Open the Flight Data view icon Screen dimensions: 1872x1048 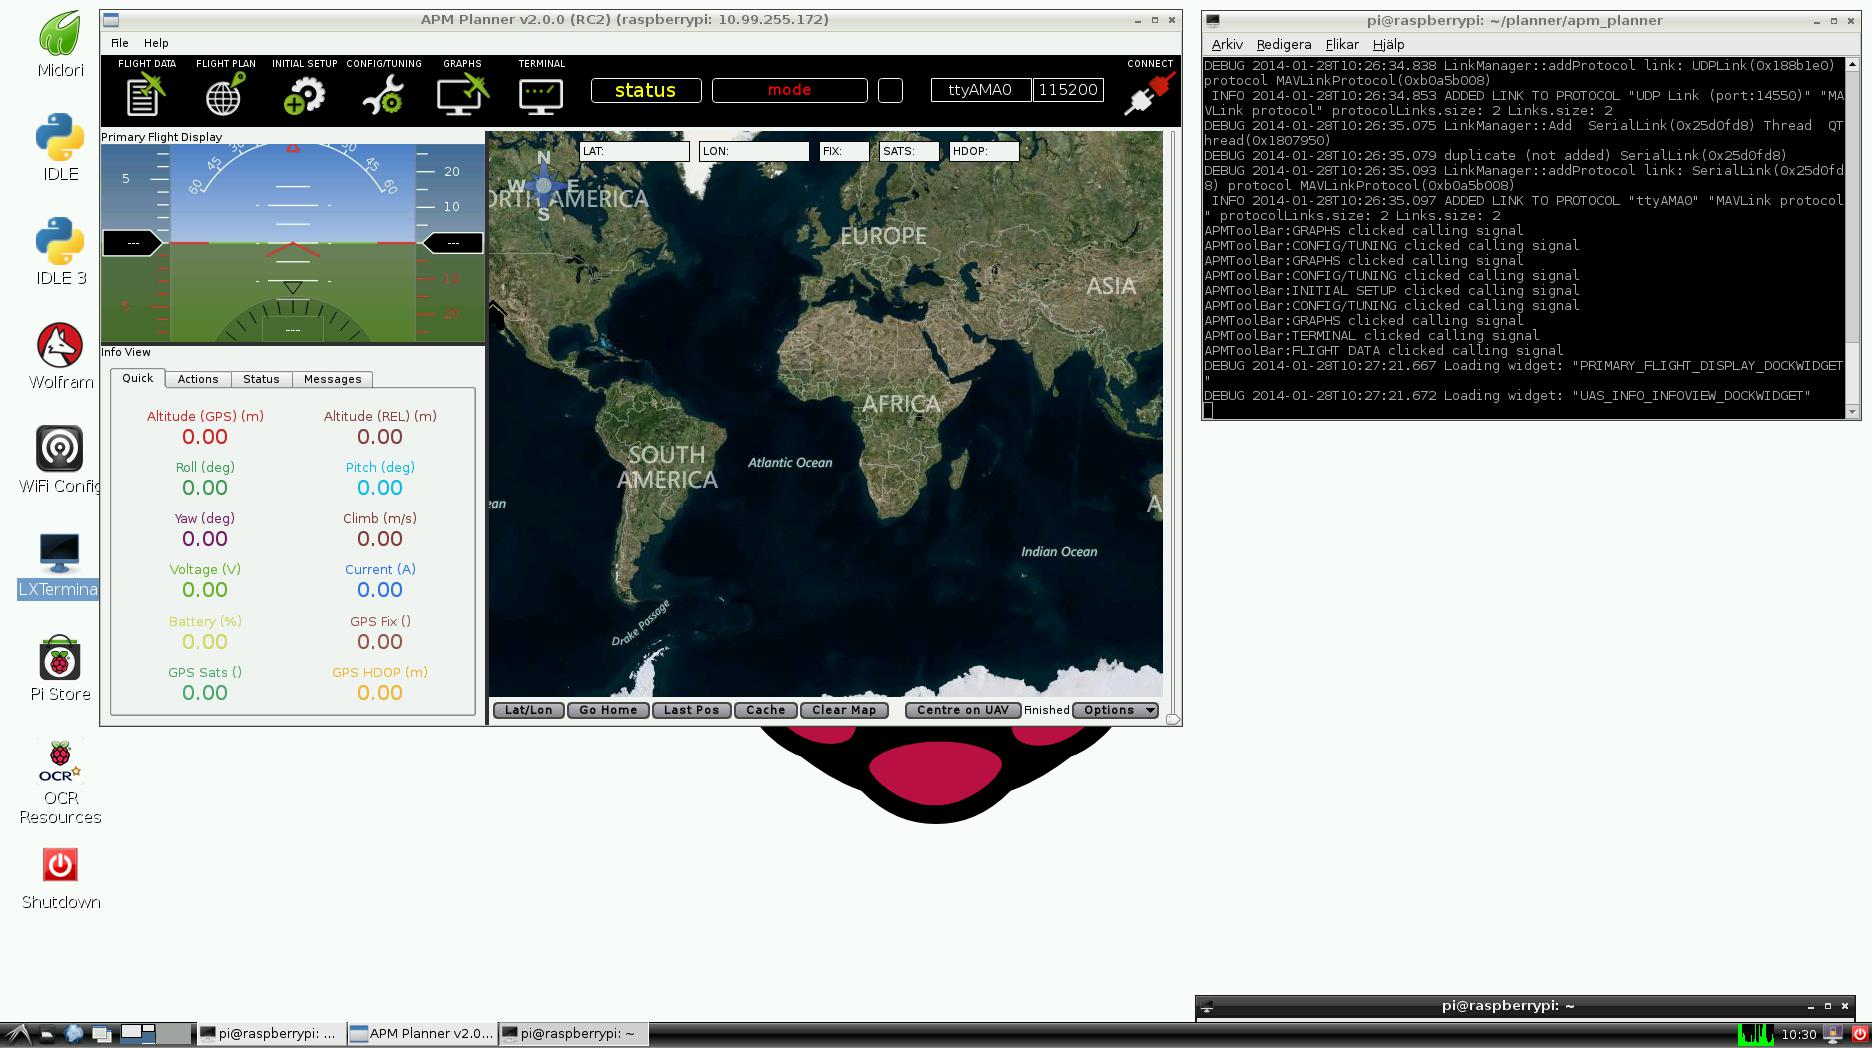[146, 94]
